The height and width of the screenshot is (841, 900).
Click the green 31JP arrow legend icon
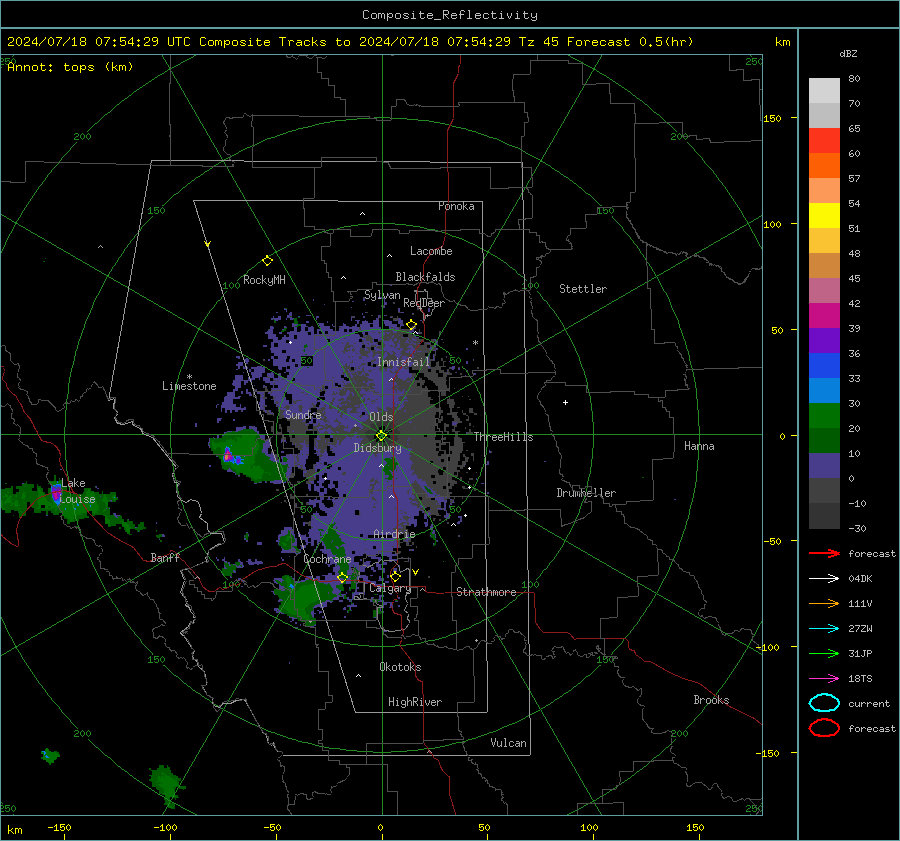(x=824, y=653)
